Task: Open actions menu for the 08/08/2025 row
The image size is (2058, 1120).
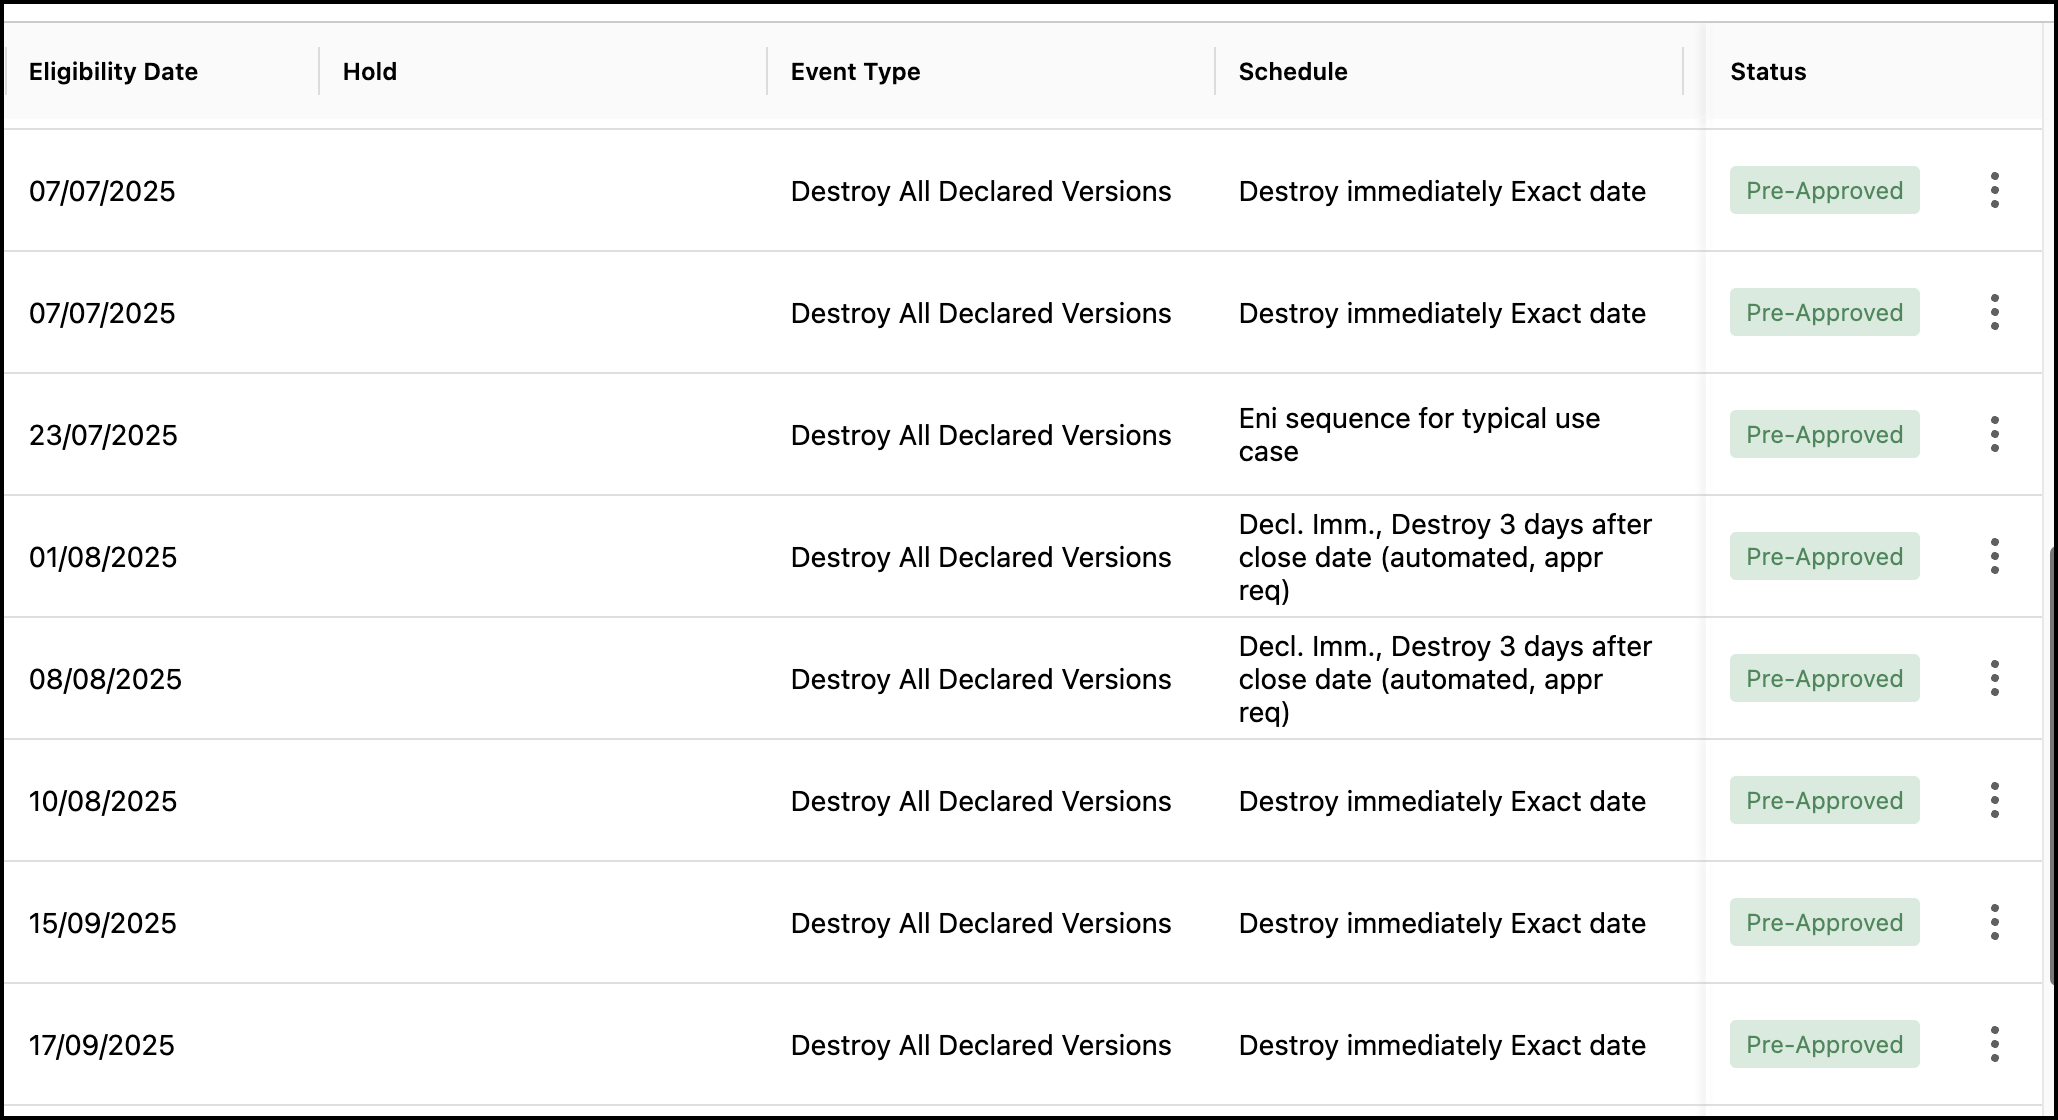Action: (1994, 679)
